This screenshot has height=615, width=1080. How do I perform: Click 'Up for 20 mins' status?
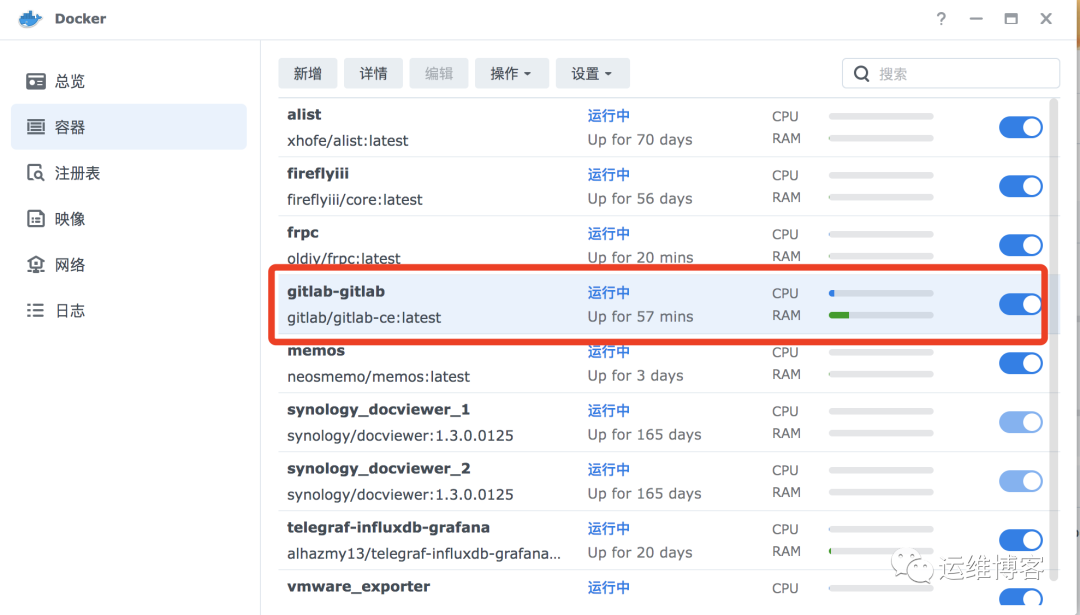pyautogui.click(x=641, y=258)
